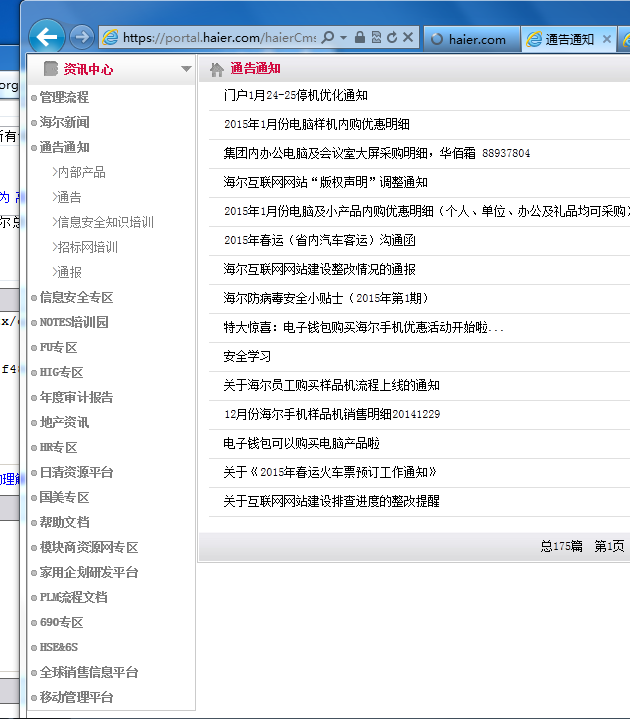630x719 pixels.
Task: Open 电子钱包可以购买电脑产品啦 notice
Action: [x=301, y=443]
